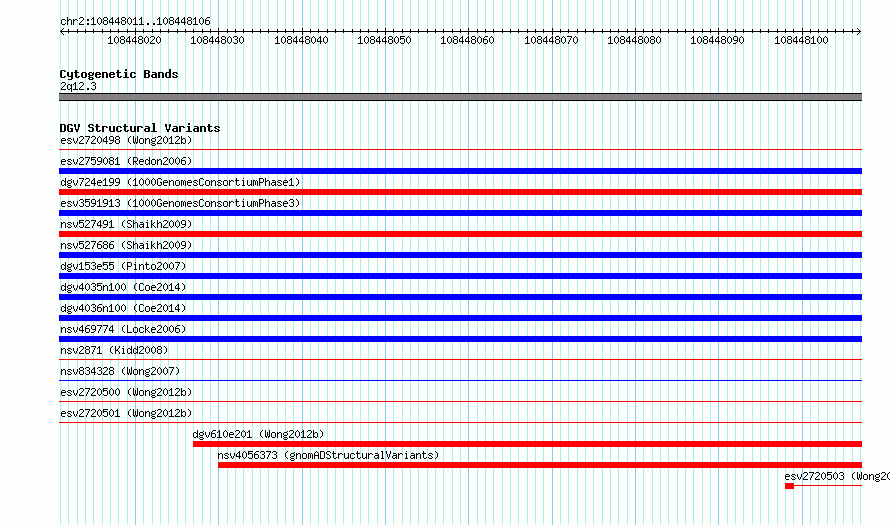The width and height of the screenshot is (890, 525).
Task: Click the chr2:108448011..108448106 region label
Action: 135,21
